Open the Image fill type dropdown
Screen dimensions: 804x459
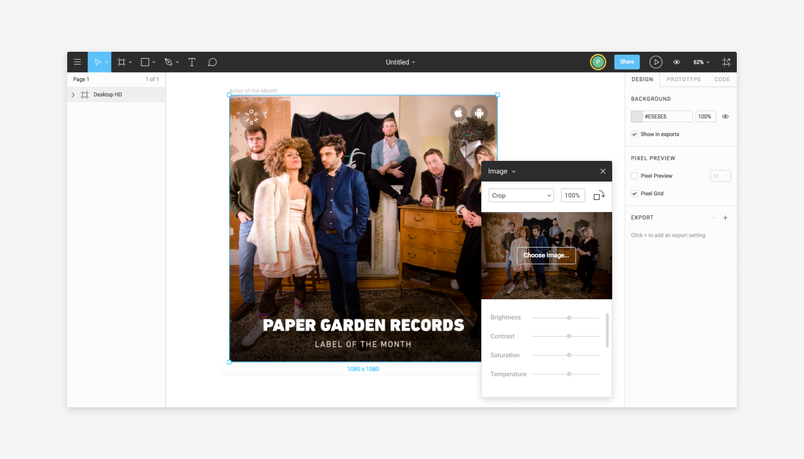[x=501, y=171]
